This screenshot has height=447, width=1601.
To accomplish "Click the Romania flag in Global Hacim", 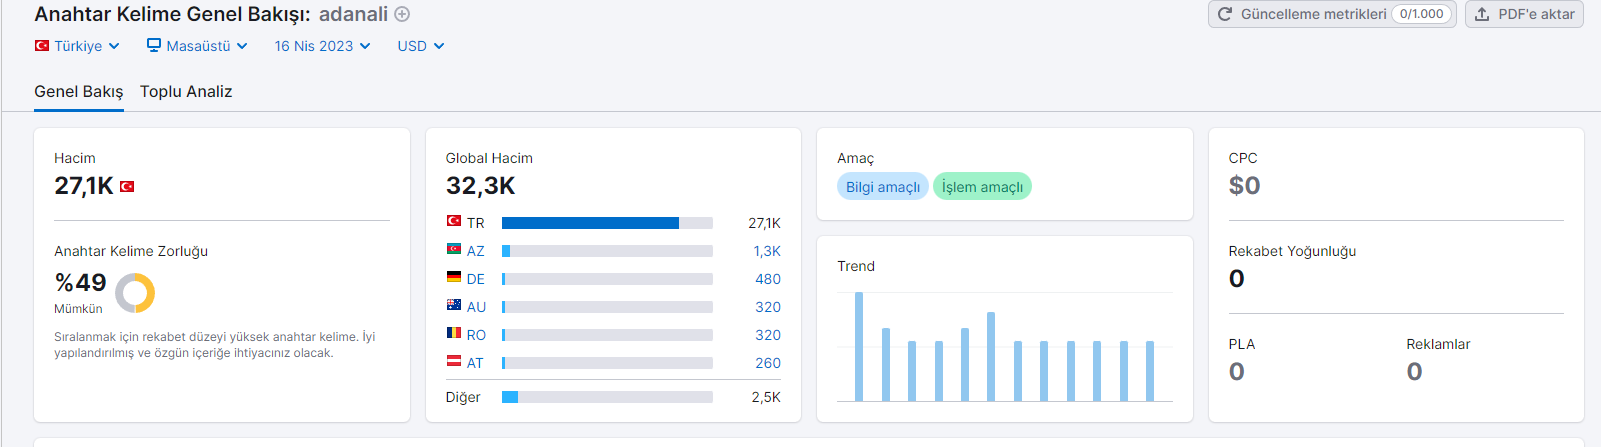I will coord(454,333).
